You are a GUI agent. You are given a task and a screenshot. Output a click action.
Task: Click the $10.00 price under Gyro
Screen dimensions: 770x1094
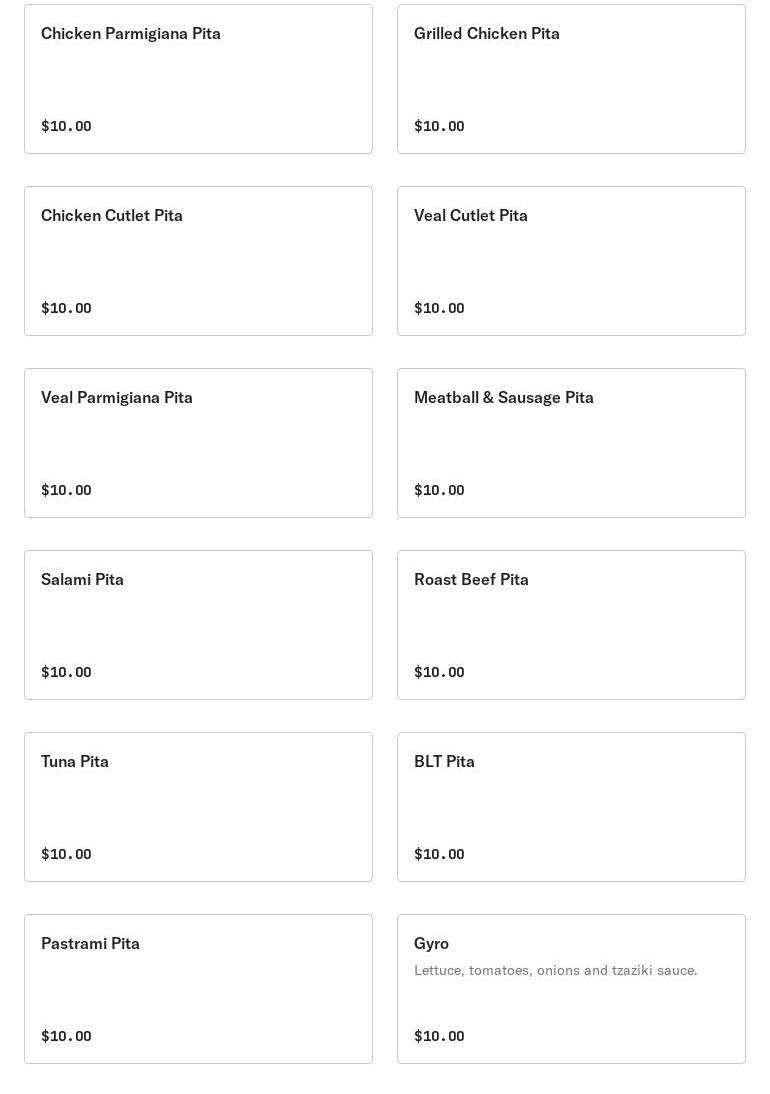point(439,1036)
